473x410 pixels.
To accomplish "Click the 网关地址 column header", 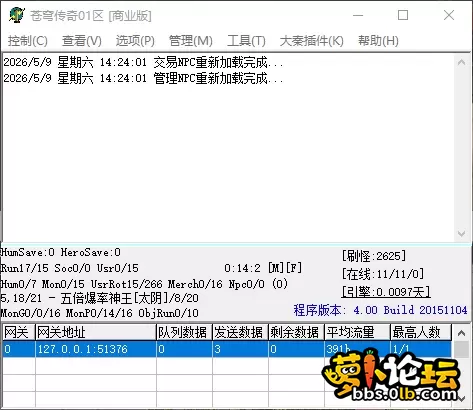I will [x=96, y=332].
